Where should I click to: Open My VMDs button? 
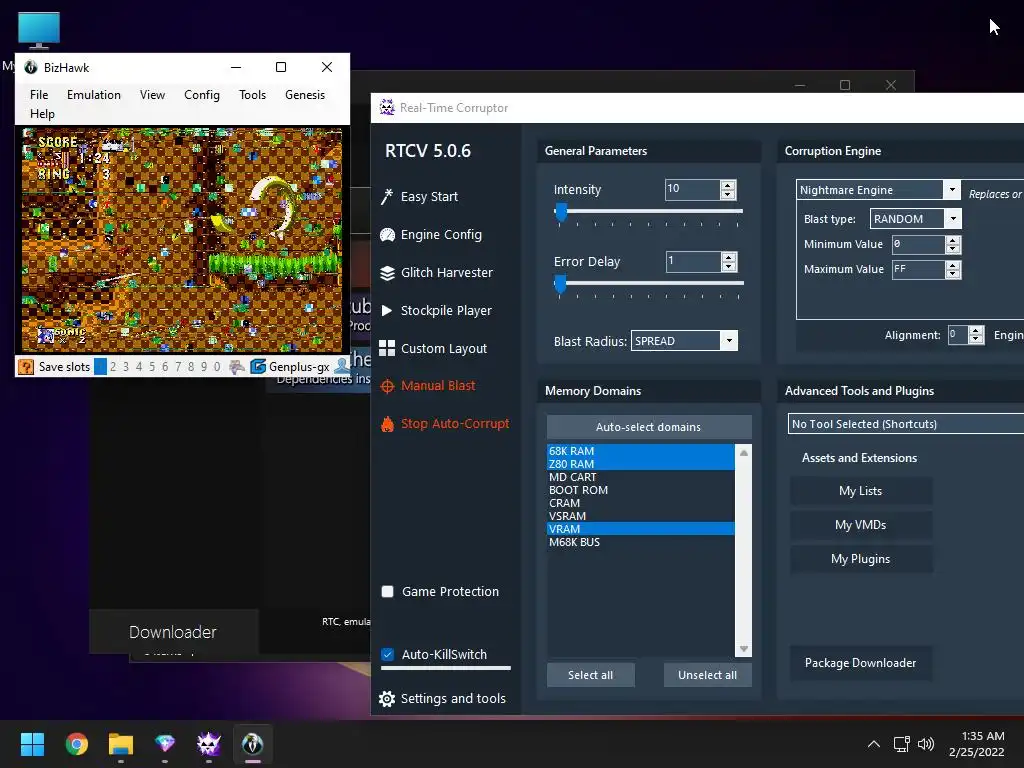pyautogui.click(x=861, y=525)
